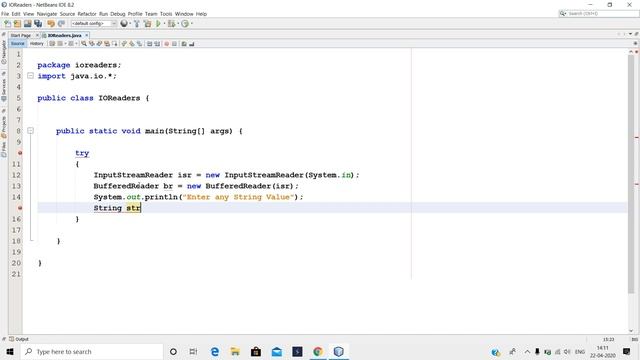
Task: Toggle Rectangular Selection icon
Action: point(115,44)
